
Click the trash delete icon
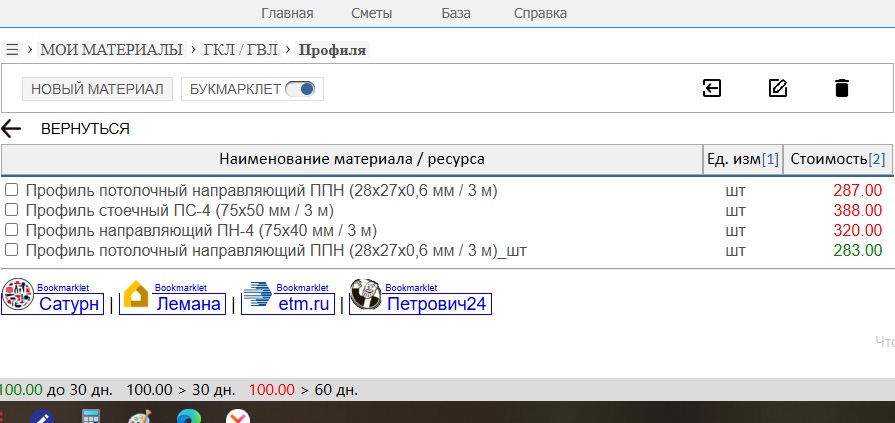(842, 88)
